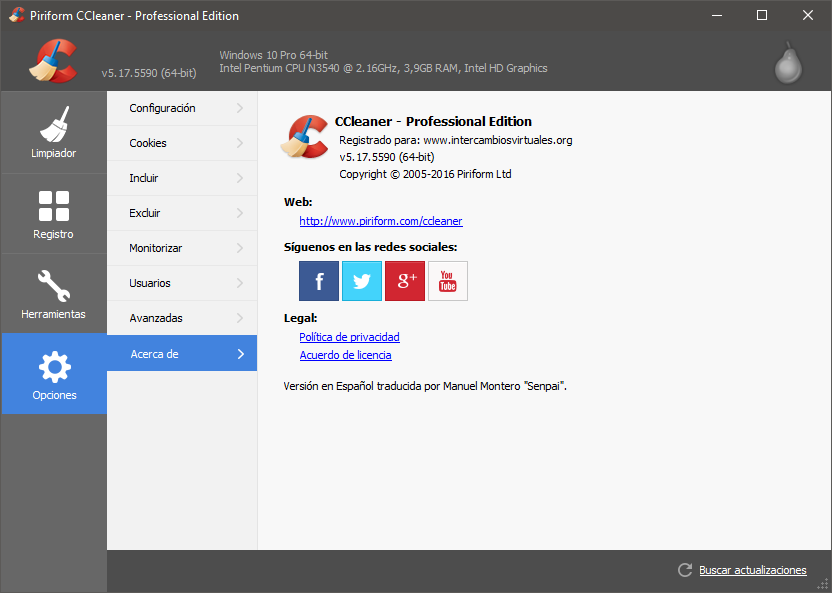
Task: Visit the Facebook page icon
Action: (x=319, y=281)
